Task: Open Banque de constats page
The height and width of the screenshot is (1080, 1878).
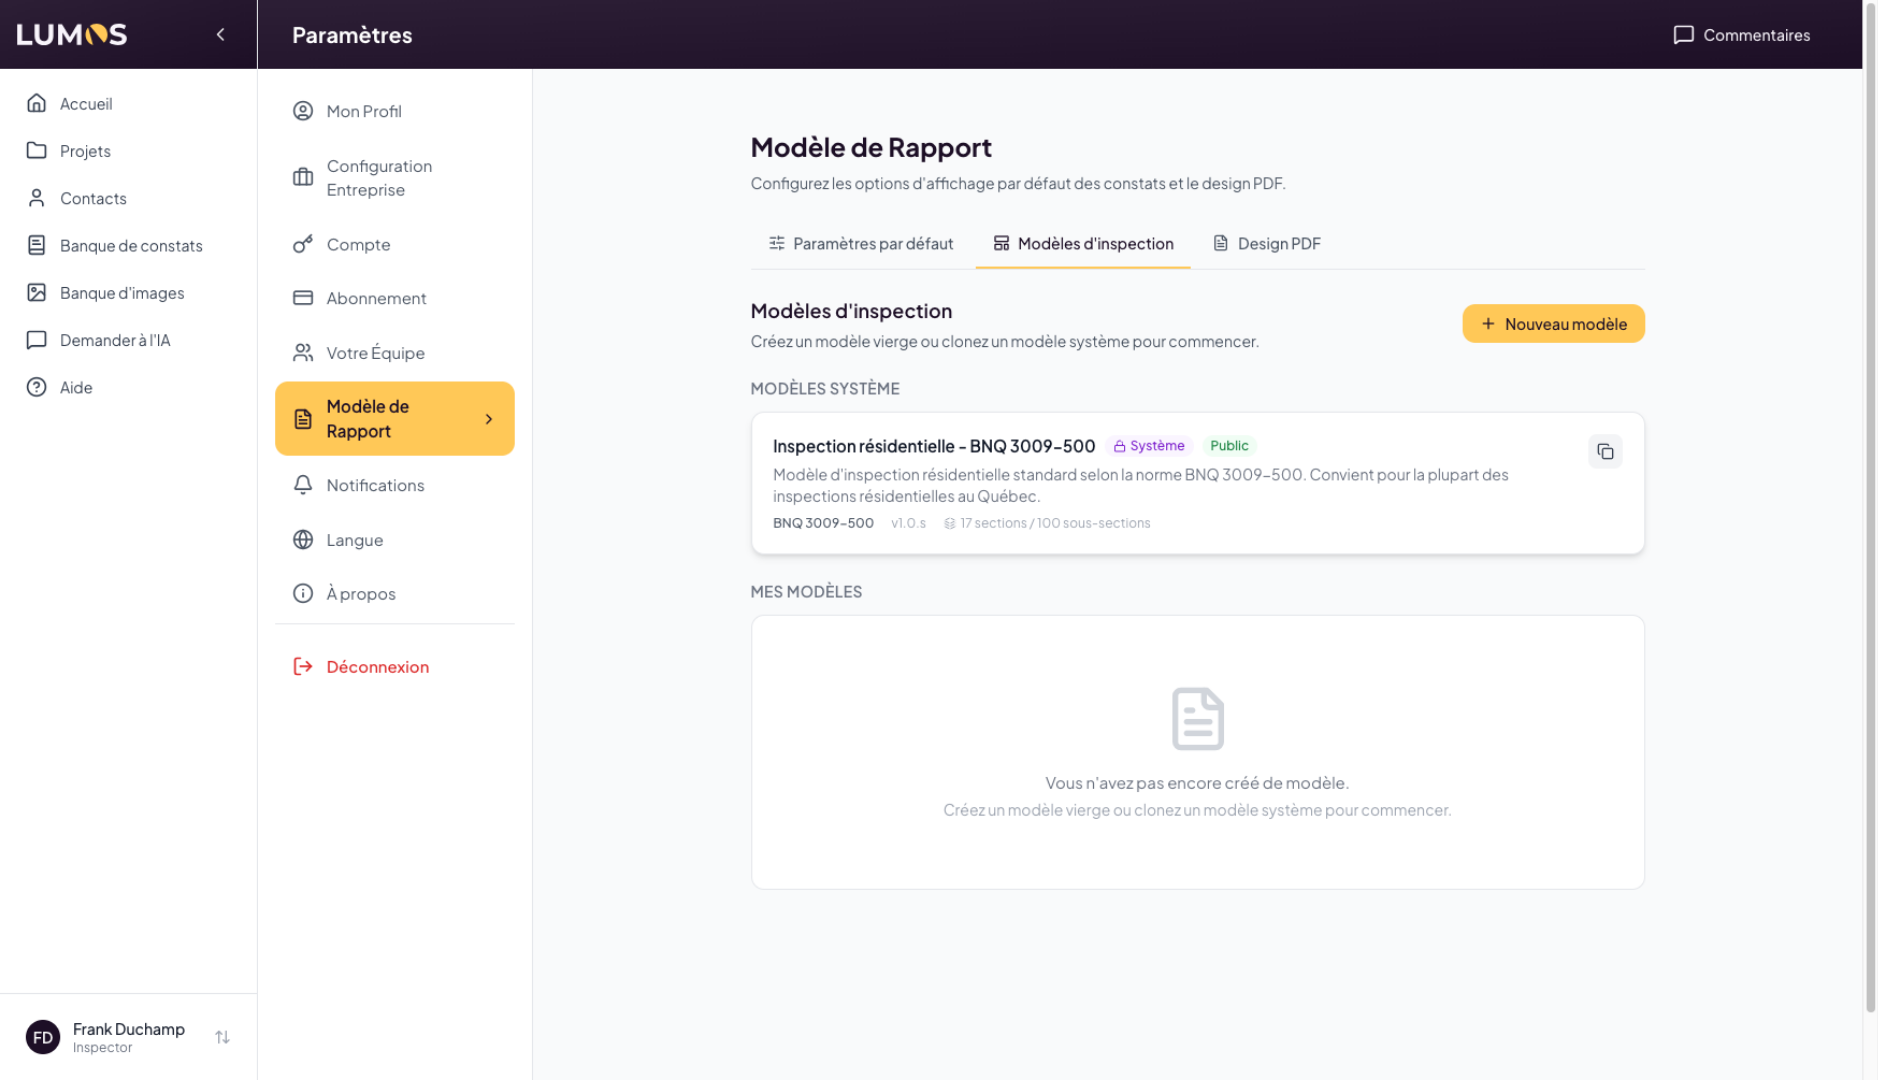Action: pyautogui.click(x=130, y=246)
